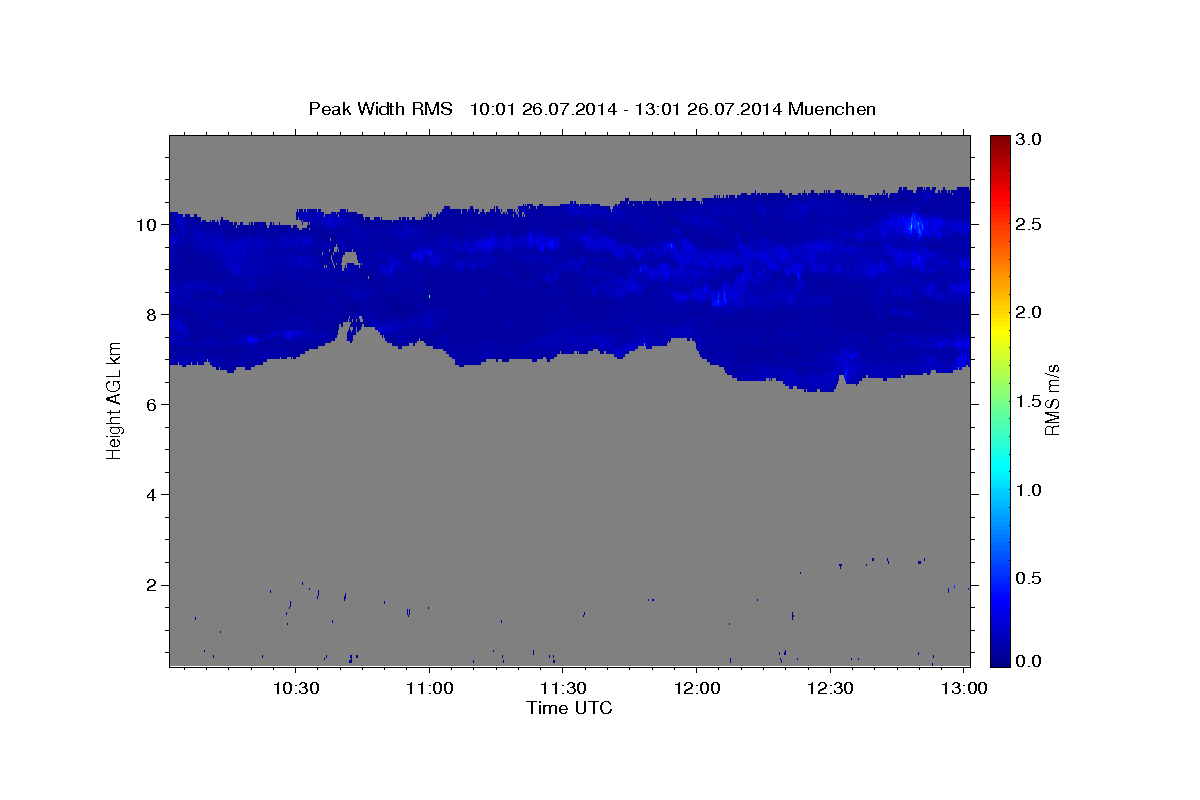Click the dark blue bottom of colorbar
Viewport: 1200px width, 800px height.
[999, 657]
